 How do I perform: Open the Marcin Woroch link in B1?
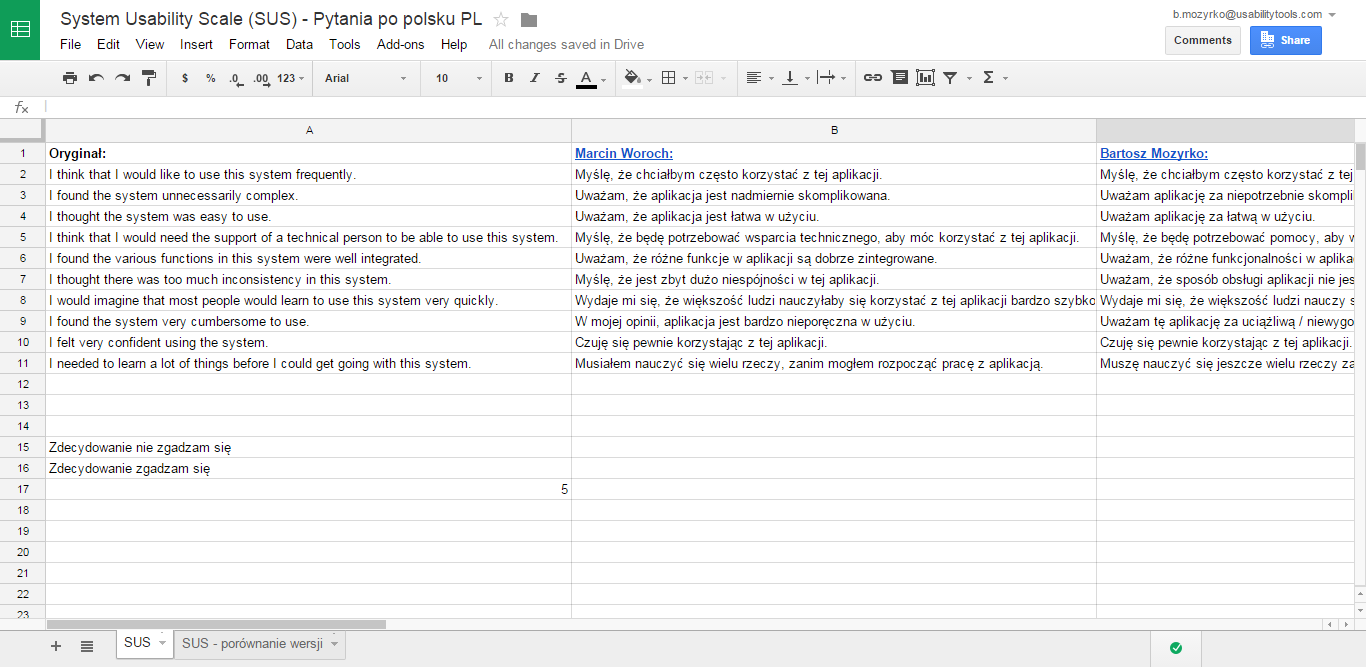(623, 154)
